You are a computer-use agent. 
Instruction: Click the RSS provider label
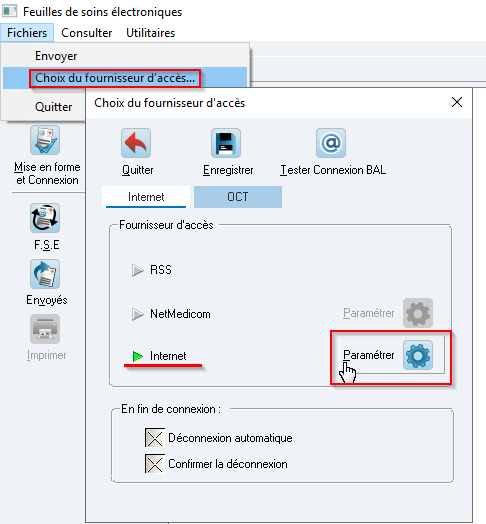click(161, 270)
